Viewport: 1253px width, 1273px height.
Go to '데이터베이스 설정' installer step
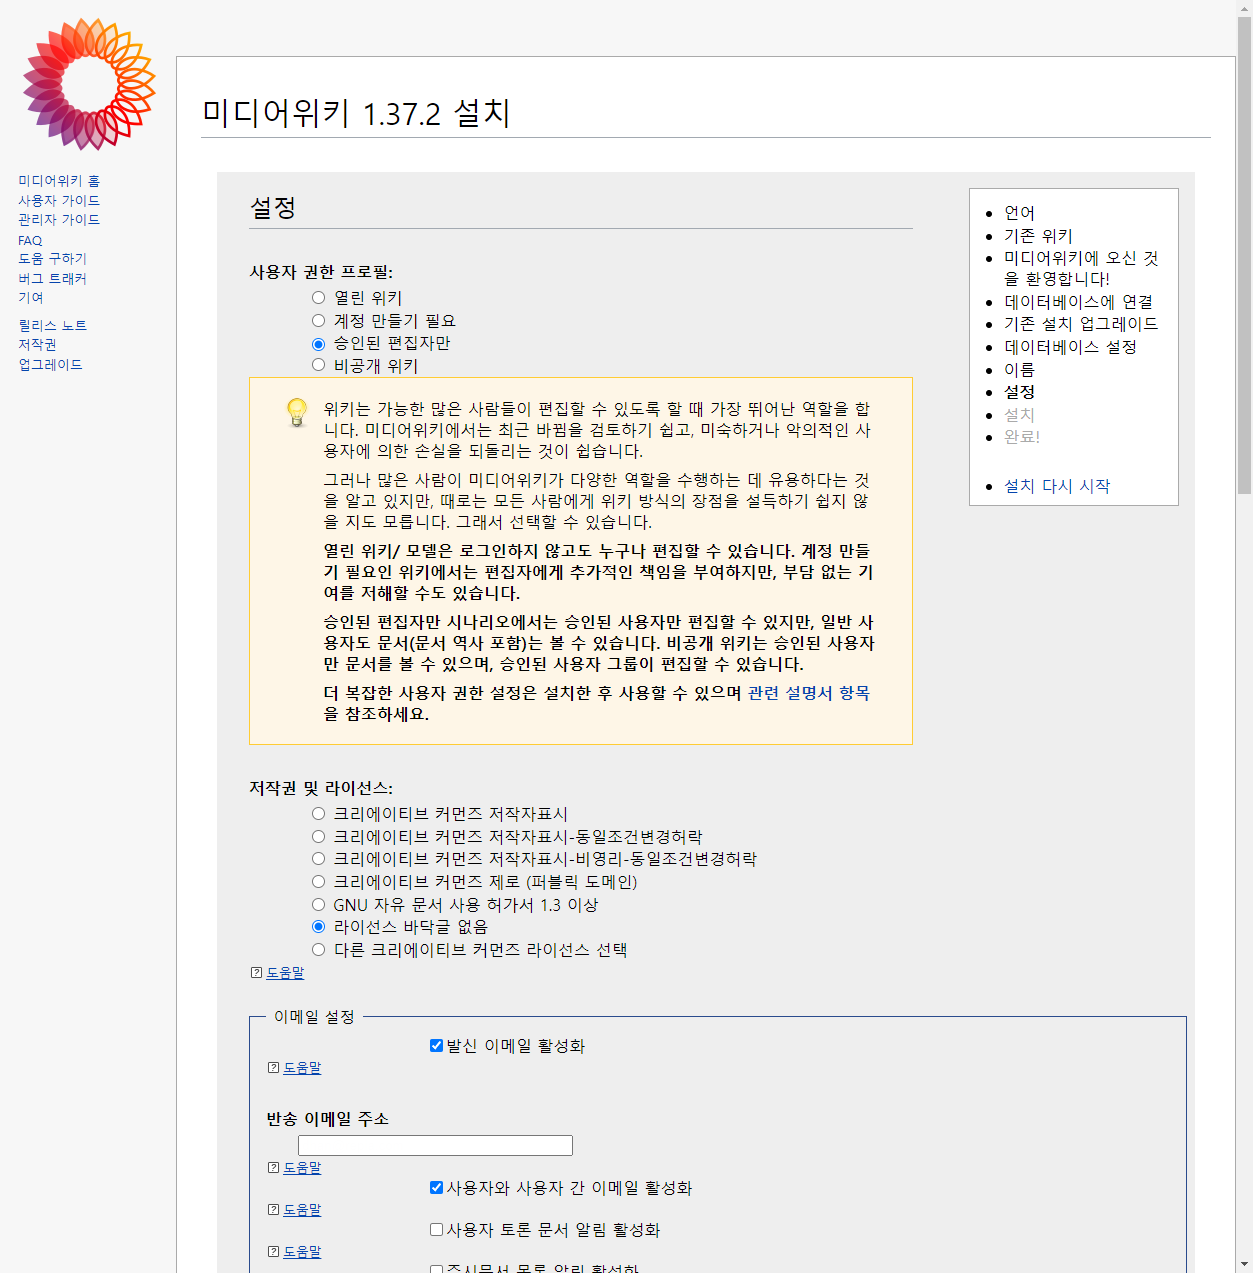pos(1070,347)
